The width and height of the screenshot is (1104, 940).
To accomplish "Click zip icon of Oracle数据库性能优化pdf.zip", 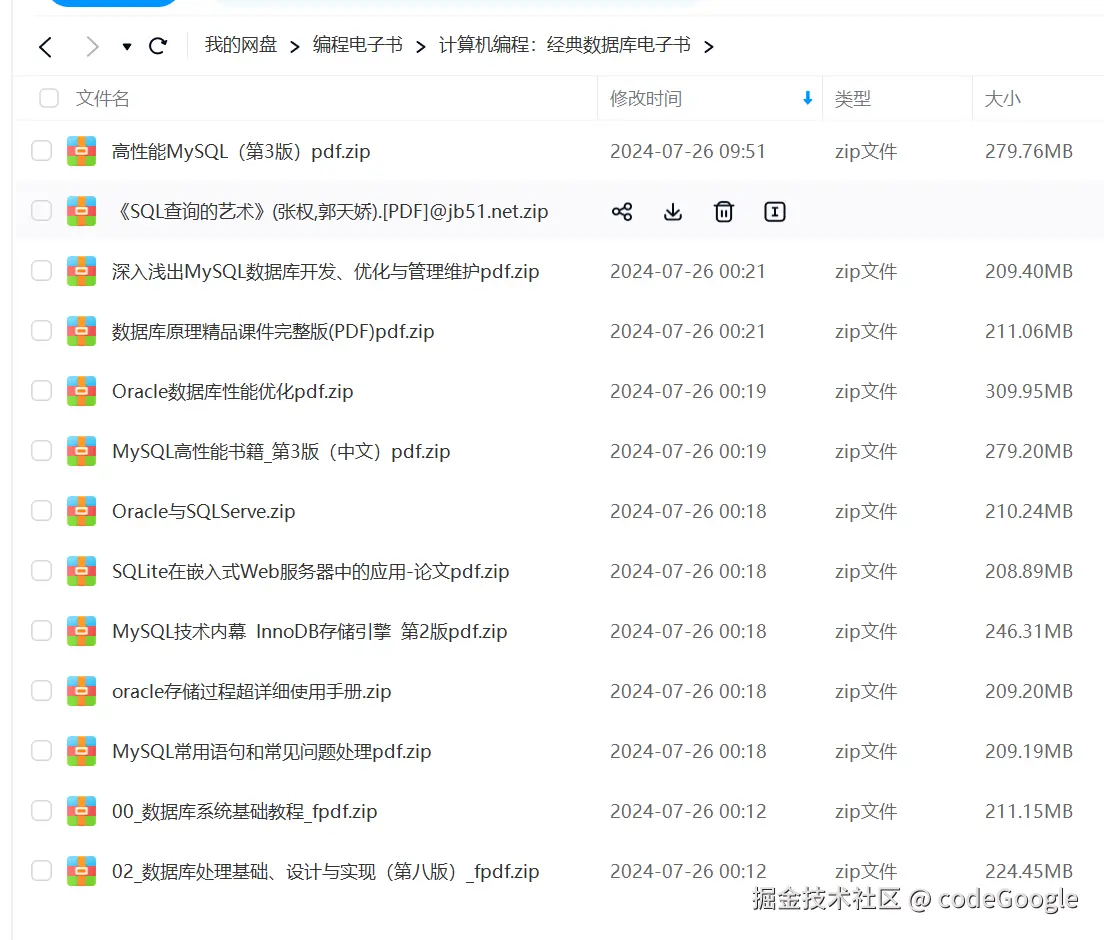I will point(82,391).
